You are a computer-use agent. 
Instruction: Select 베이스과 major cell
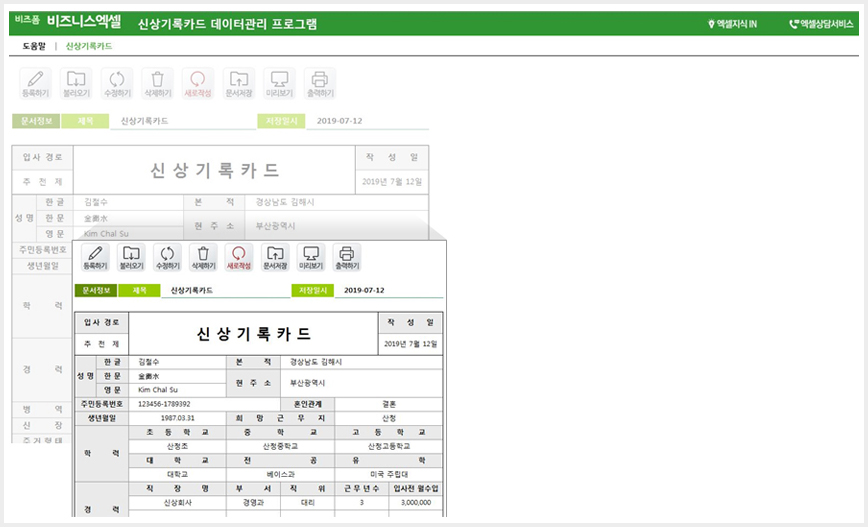pyautogui.click(x=280, y=474)
